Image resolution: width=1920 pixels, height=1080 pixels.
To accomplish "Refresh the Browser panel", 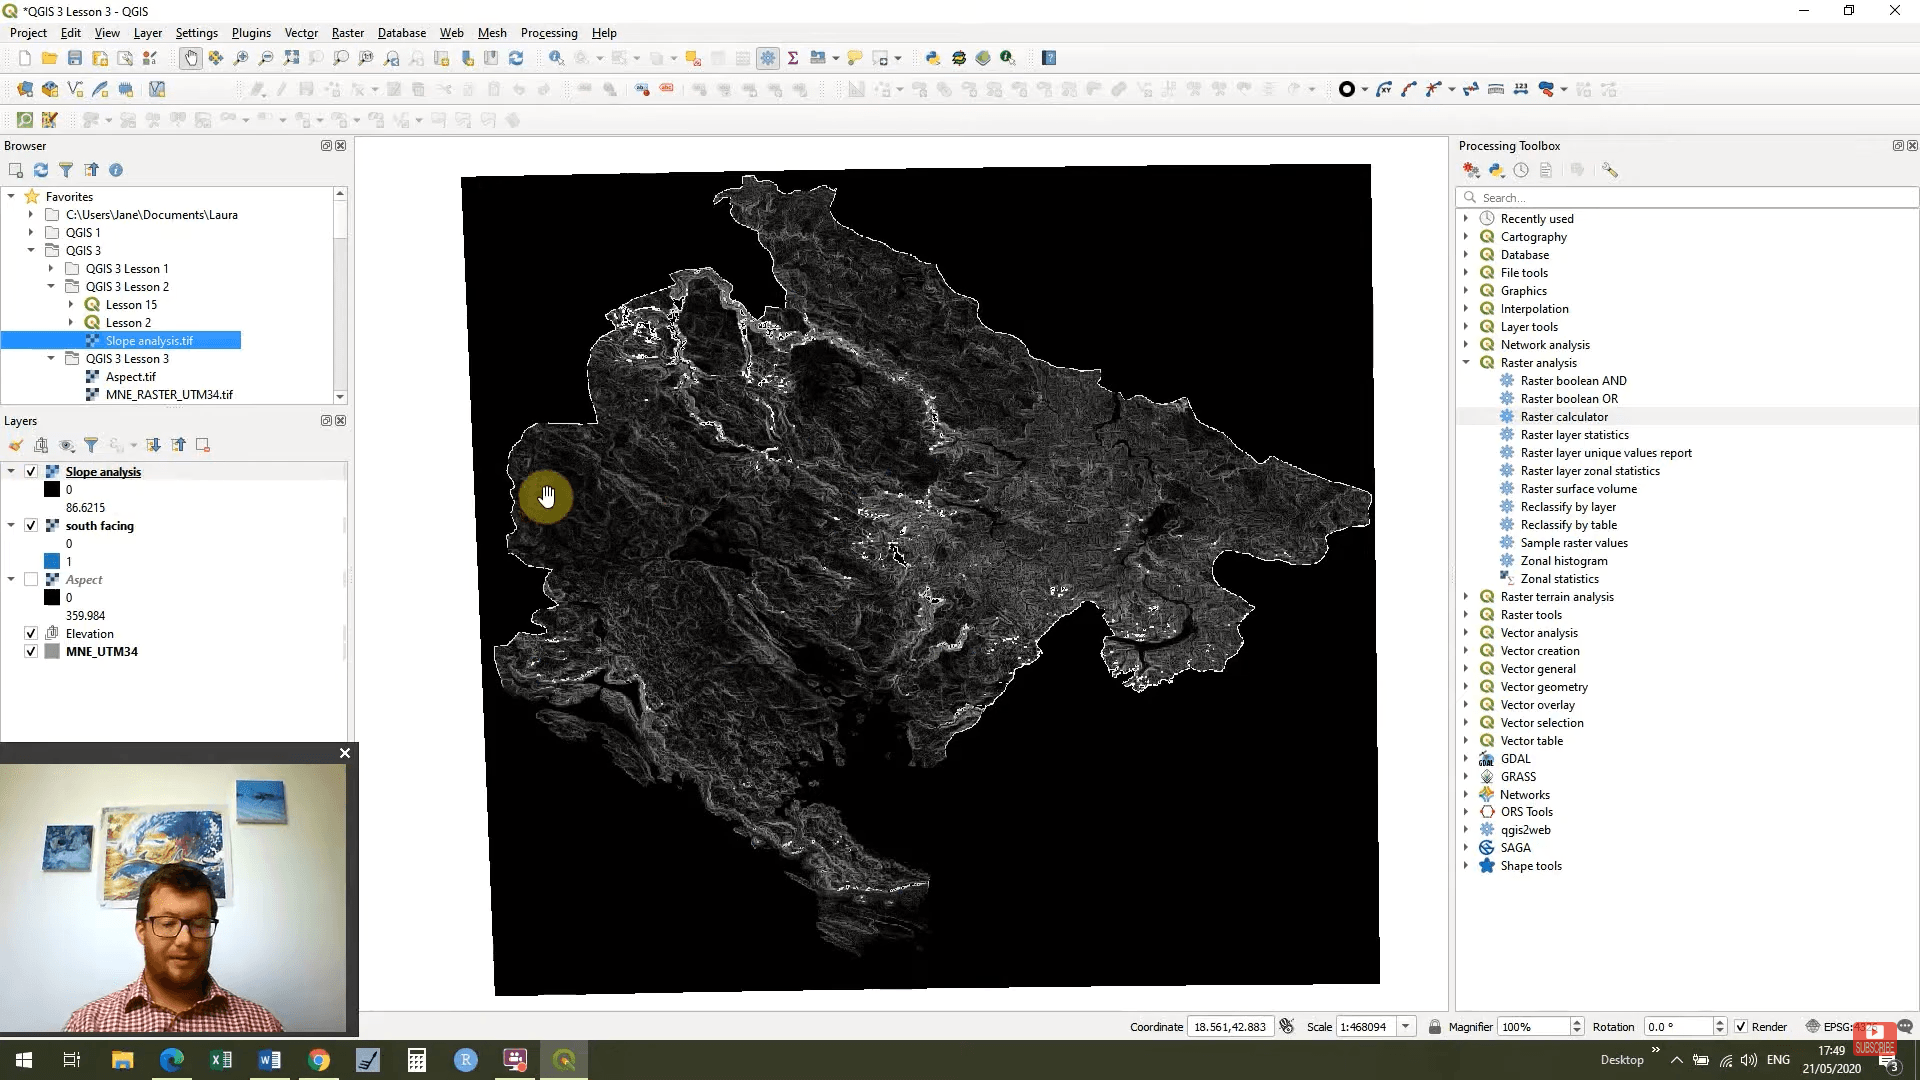I will pyautogui.click(x=41, y=170).
